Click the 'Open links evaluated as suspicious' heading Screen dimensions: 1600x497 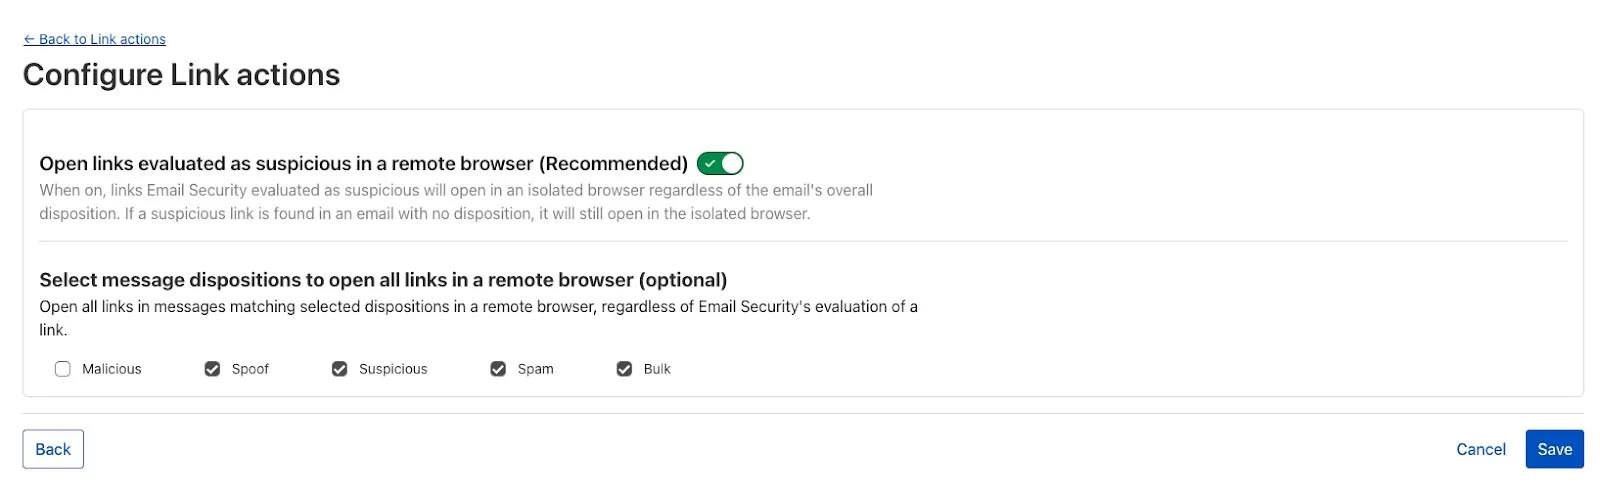point(363,163)
